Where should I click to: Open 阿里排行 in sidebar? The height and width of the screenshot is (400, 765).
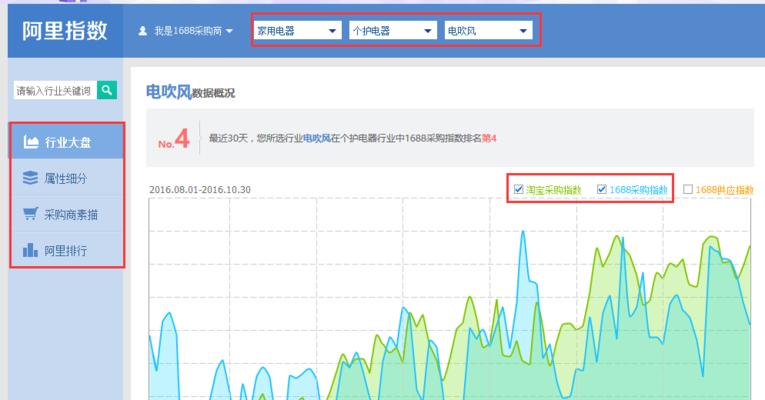tap(67, 250)
